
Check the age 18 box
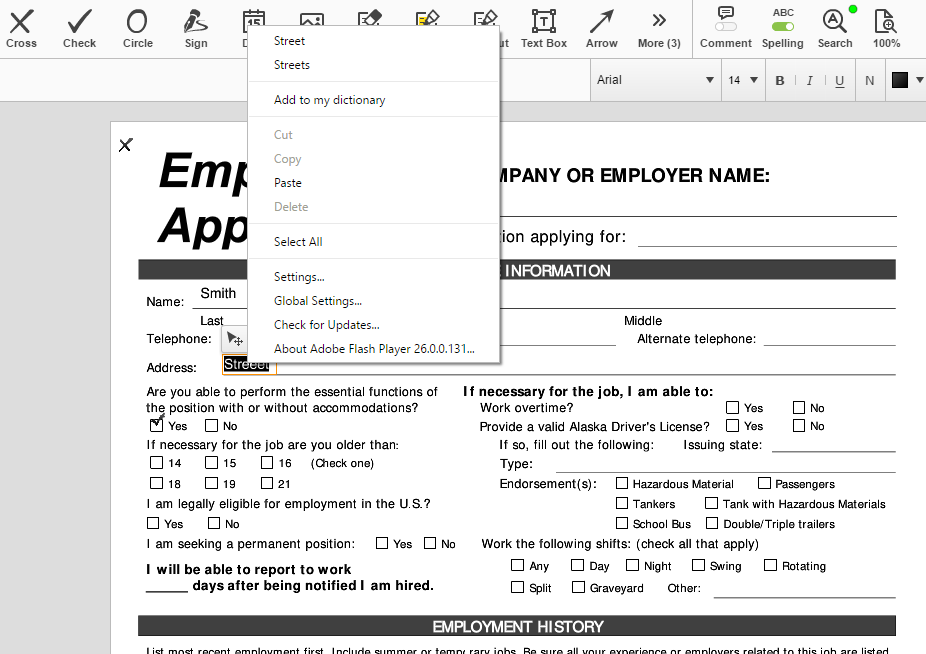pyautogui.click(x=156, y=483)
